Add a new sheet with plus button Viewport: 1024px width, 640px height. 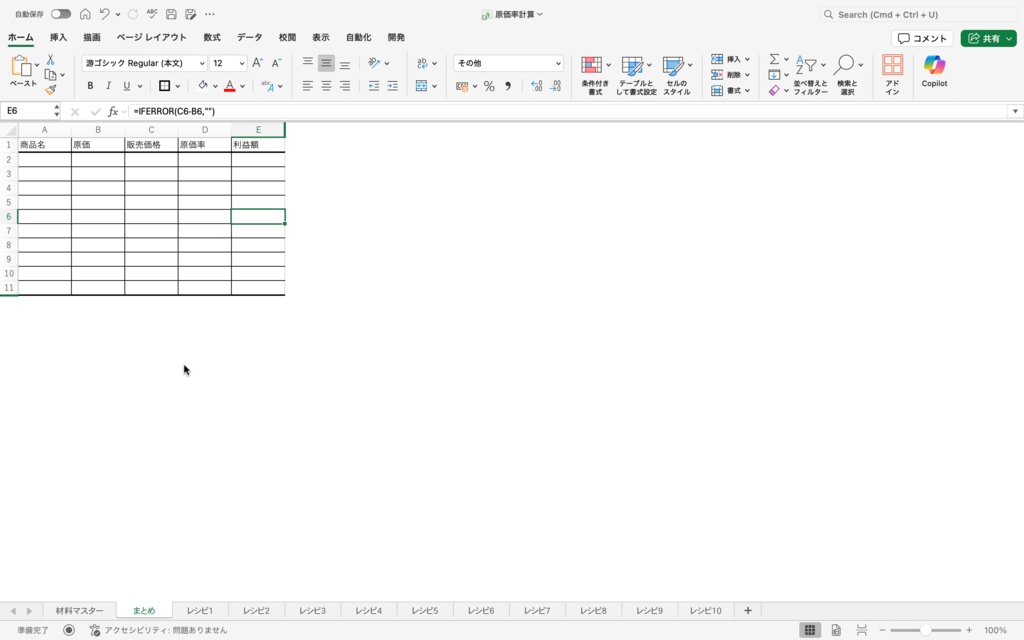click(748, 611)
